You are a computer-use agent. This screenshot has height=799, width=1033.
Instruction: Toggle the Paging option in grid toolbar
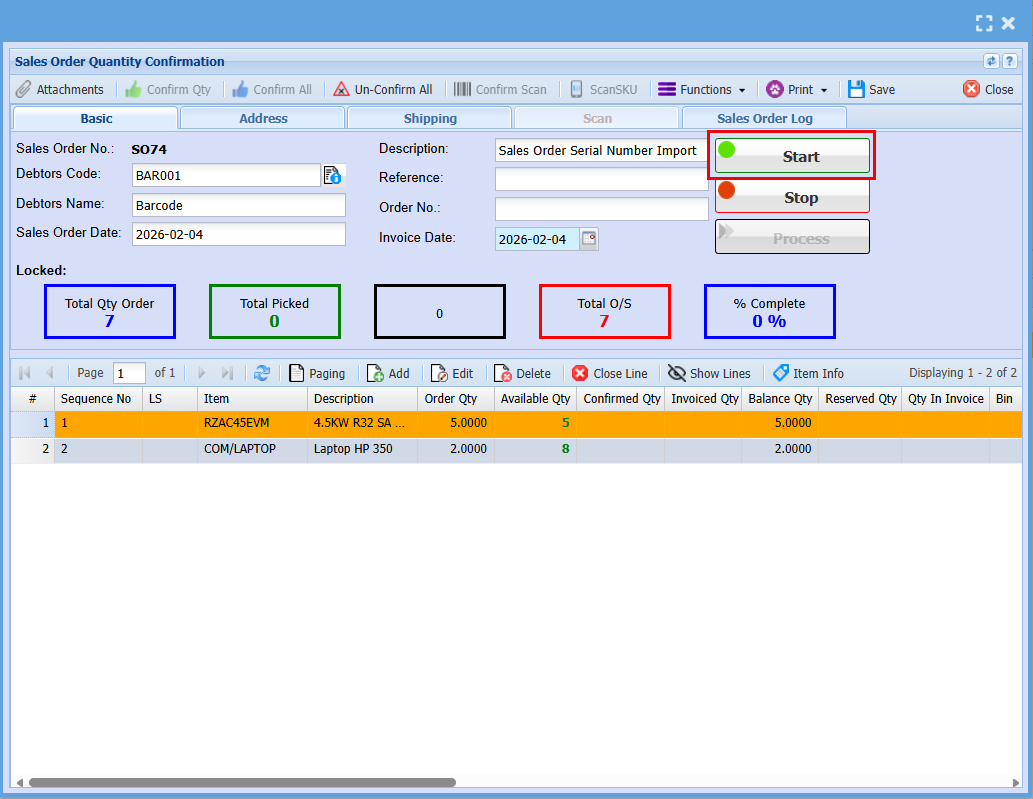[297, 373]
